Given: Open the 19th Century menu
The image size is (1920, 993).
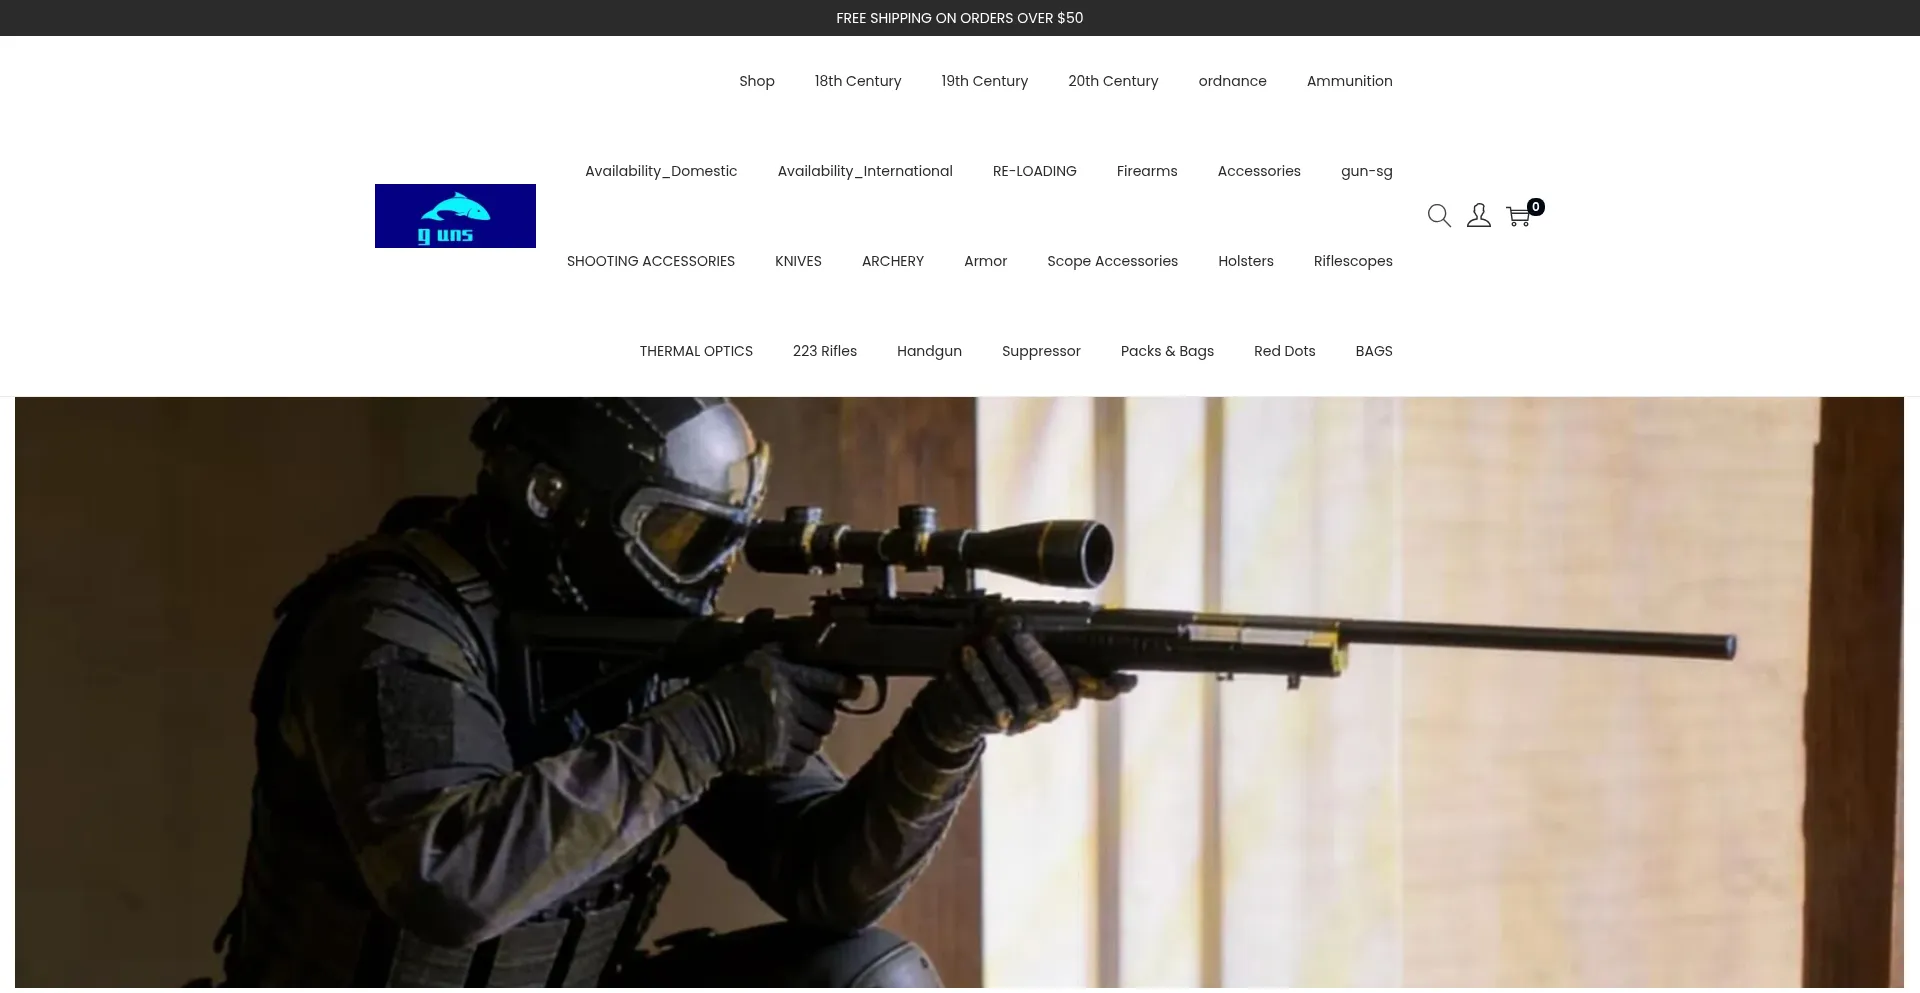Looking at the screenshot, I should pyautogui.click(x=984, y=81).
